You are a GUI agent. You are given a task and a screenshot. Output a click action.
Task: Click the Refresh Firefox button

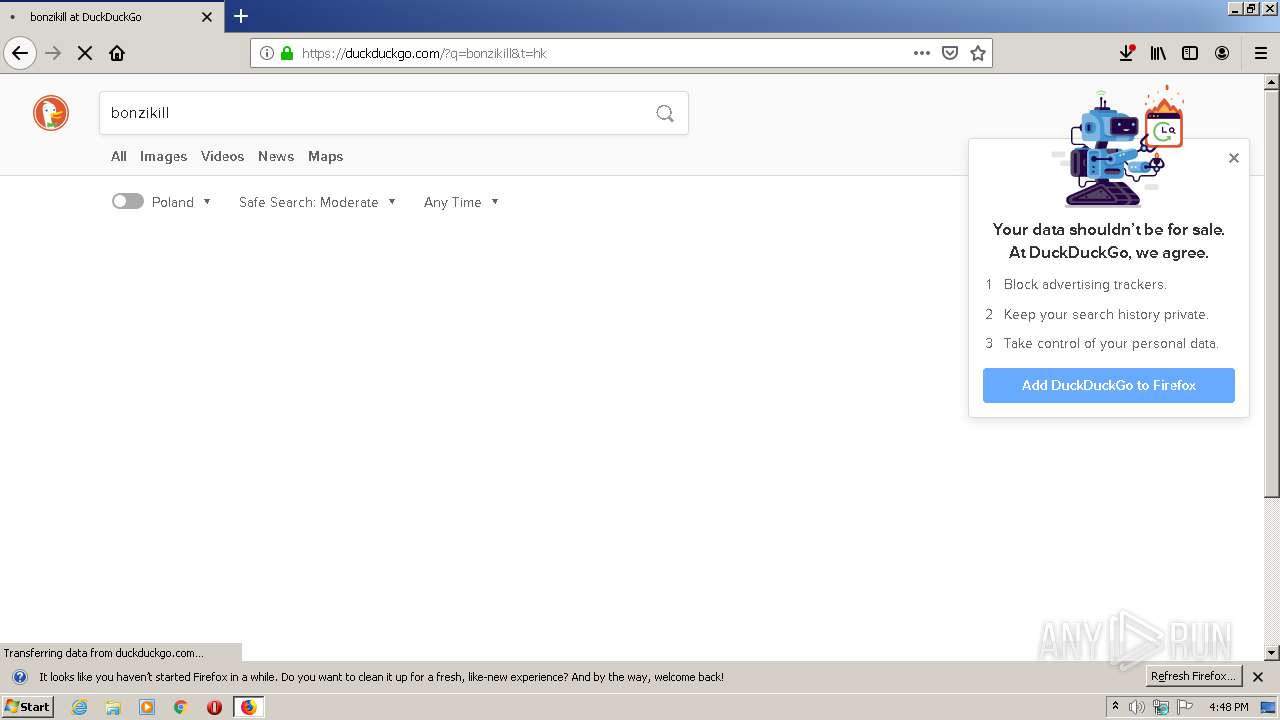[1193, 676]
